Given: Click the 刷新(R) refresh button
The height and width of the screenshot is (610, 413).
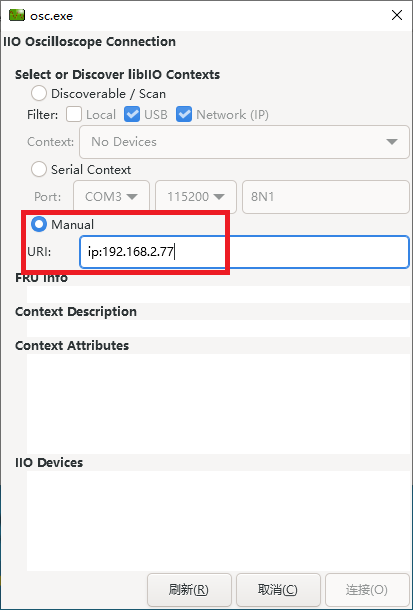Looking at the screenshot, I should [x=189, y=590].
